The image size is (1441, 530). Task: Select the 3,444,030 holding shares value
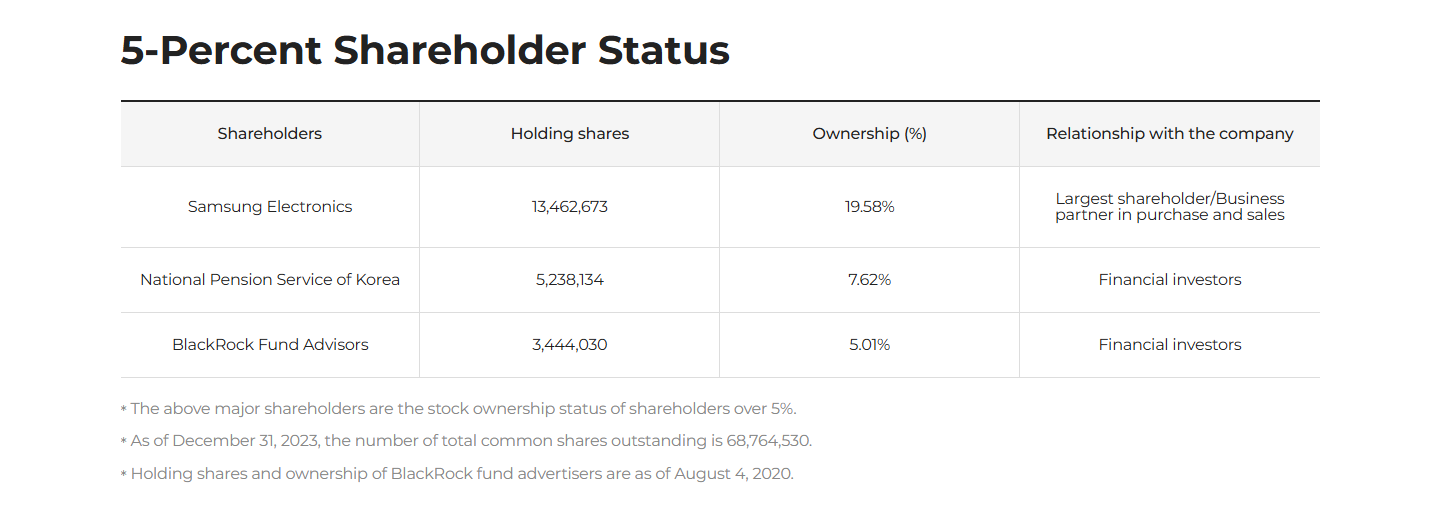570,345
